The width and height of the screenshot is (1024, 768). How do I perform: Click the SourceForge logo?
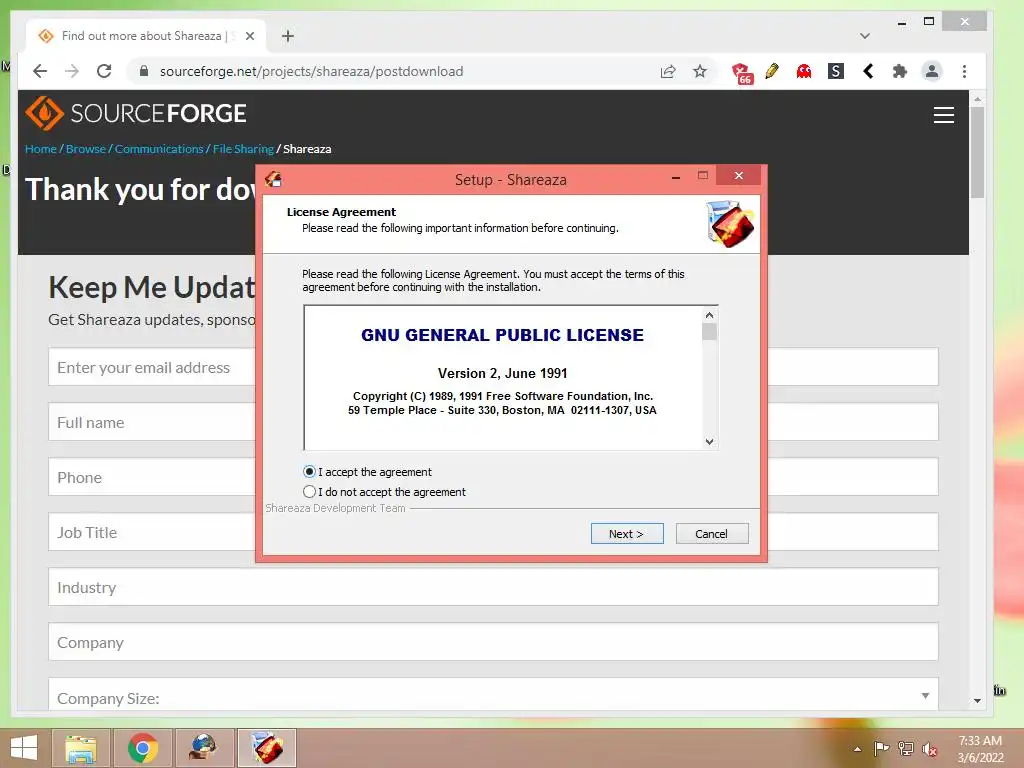coord(136,113)
